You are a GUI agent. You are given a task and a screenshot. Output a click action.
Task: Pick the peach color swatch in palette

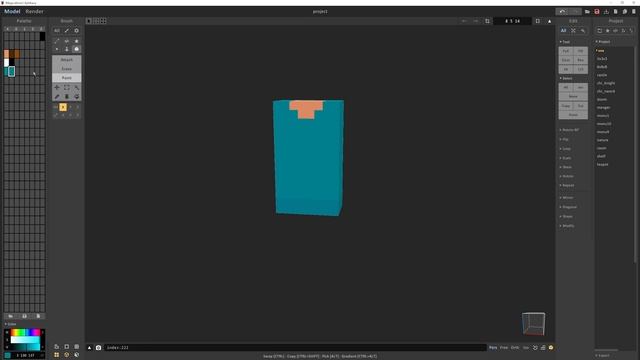(7, 54)
